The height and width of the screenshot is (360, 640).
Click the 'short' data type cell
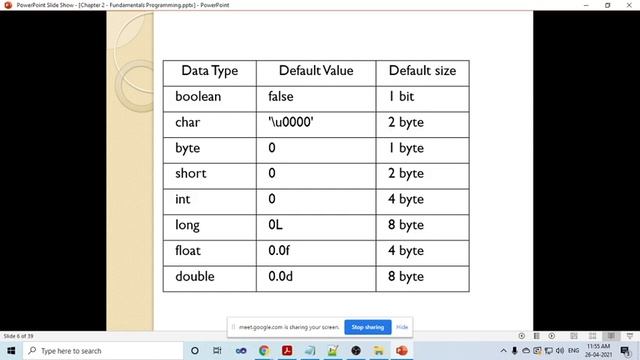point(210,176)
